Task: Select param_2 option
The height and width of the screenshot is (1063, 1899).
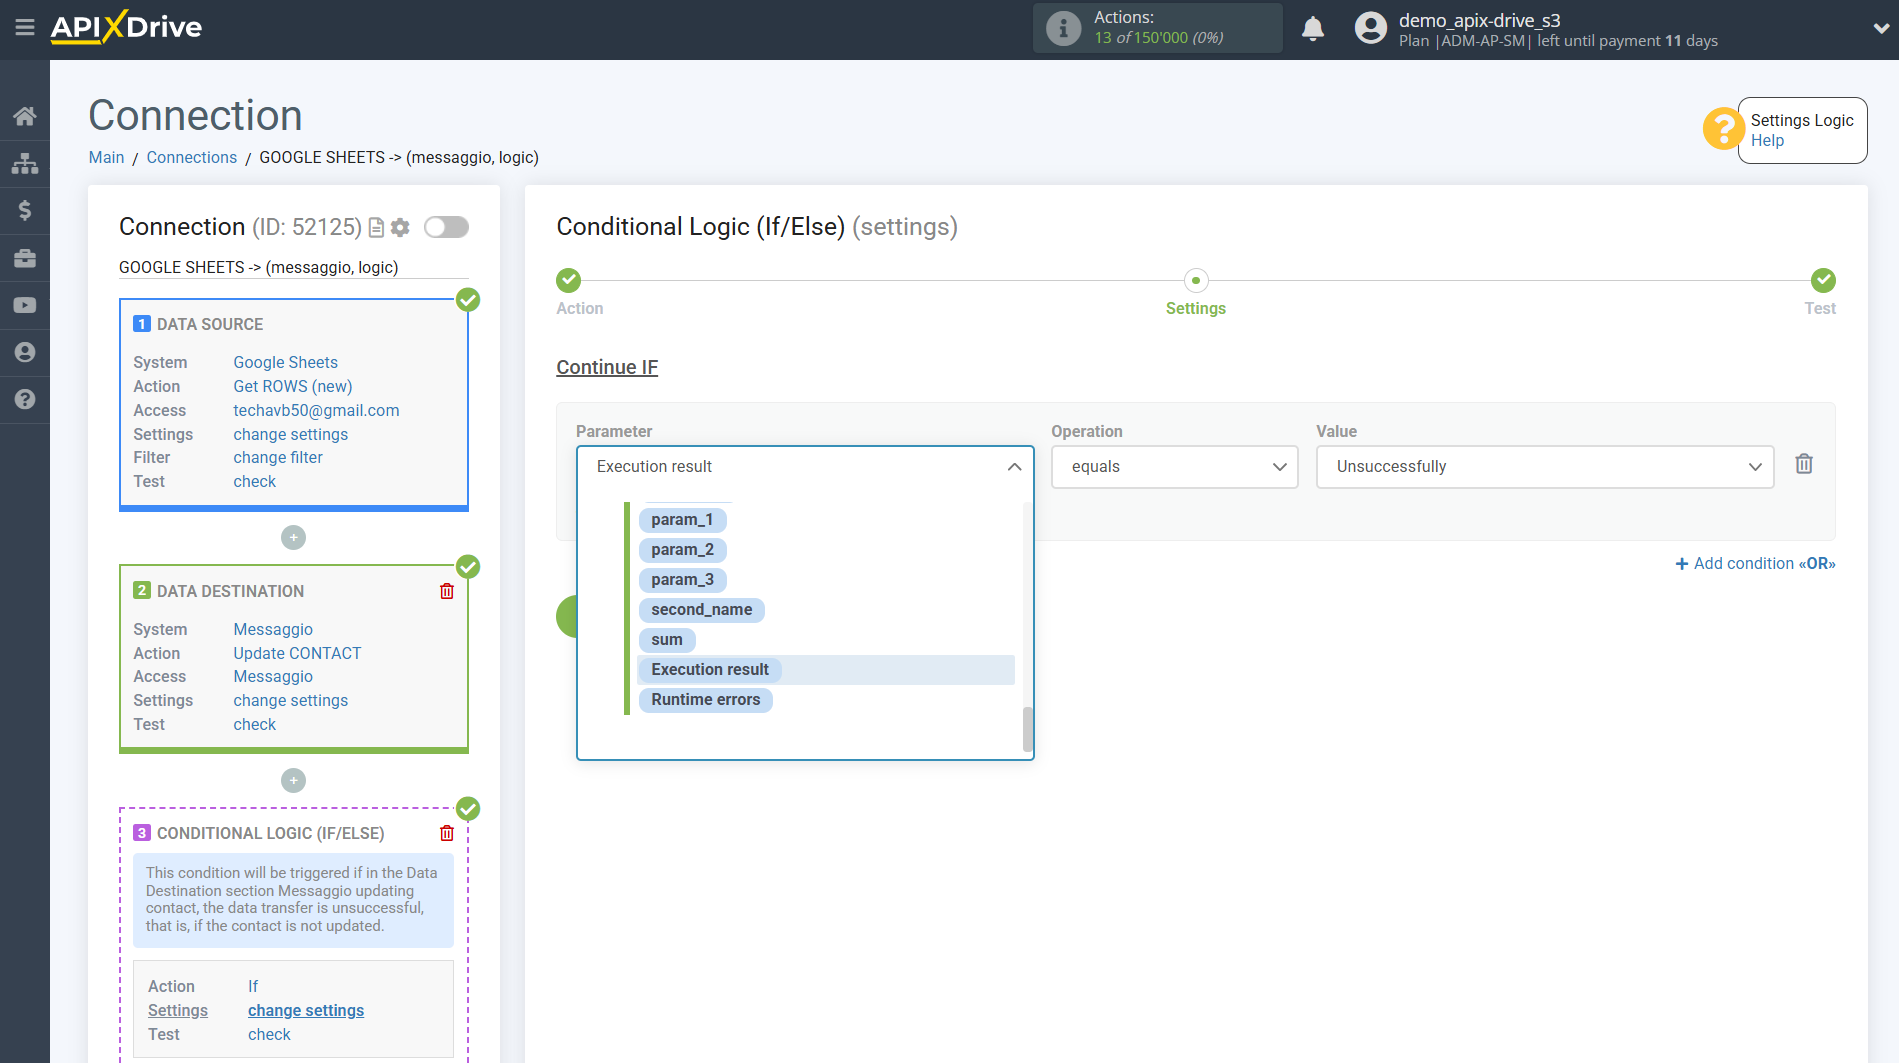Action: click(x=683, y=550)
